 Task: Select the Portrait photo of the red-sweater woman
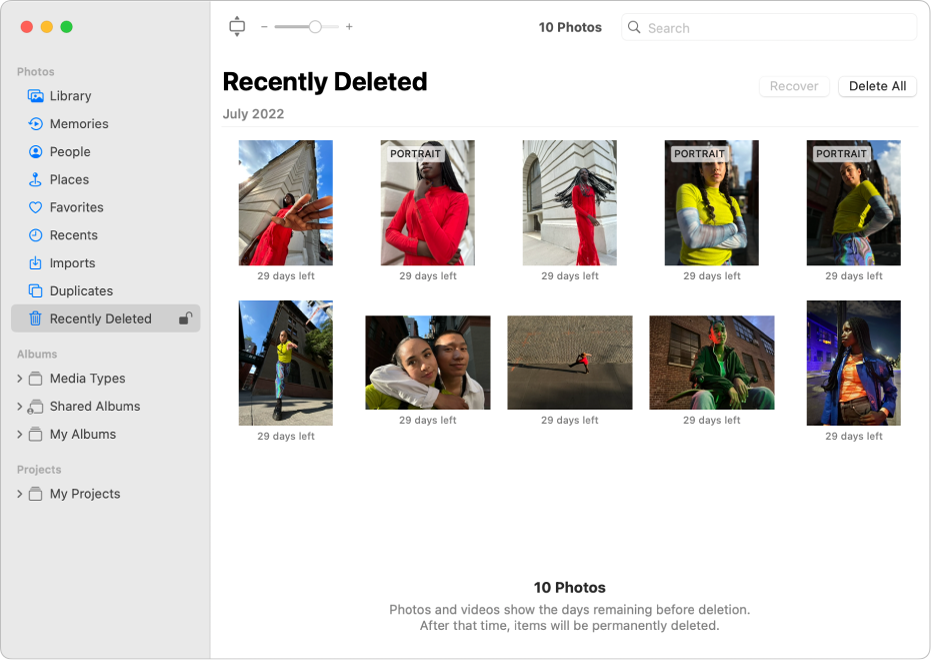(427, 203)
